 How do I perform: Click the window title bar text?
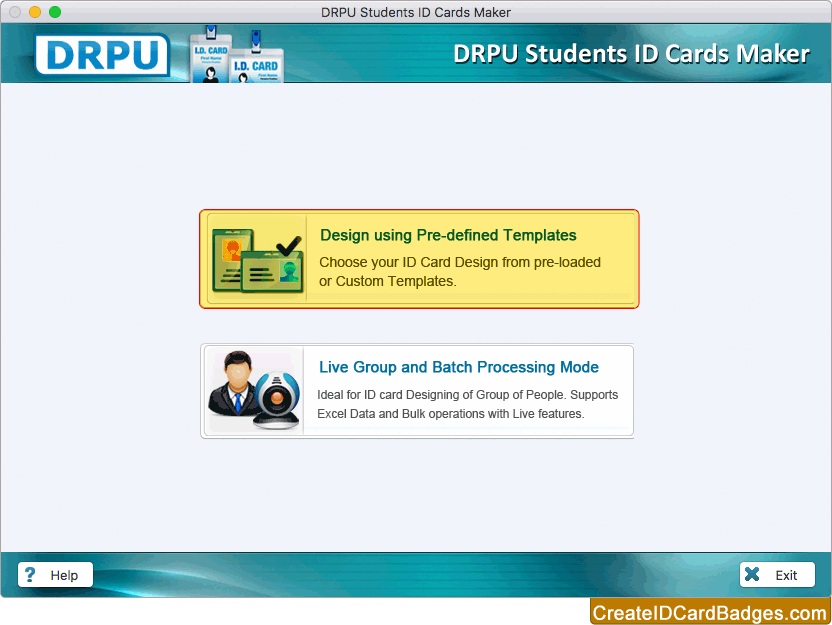pos(416,12)
